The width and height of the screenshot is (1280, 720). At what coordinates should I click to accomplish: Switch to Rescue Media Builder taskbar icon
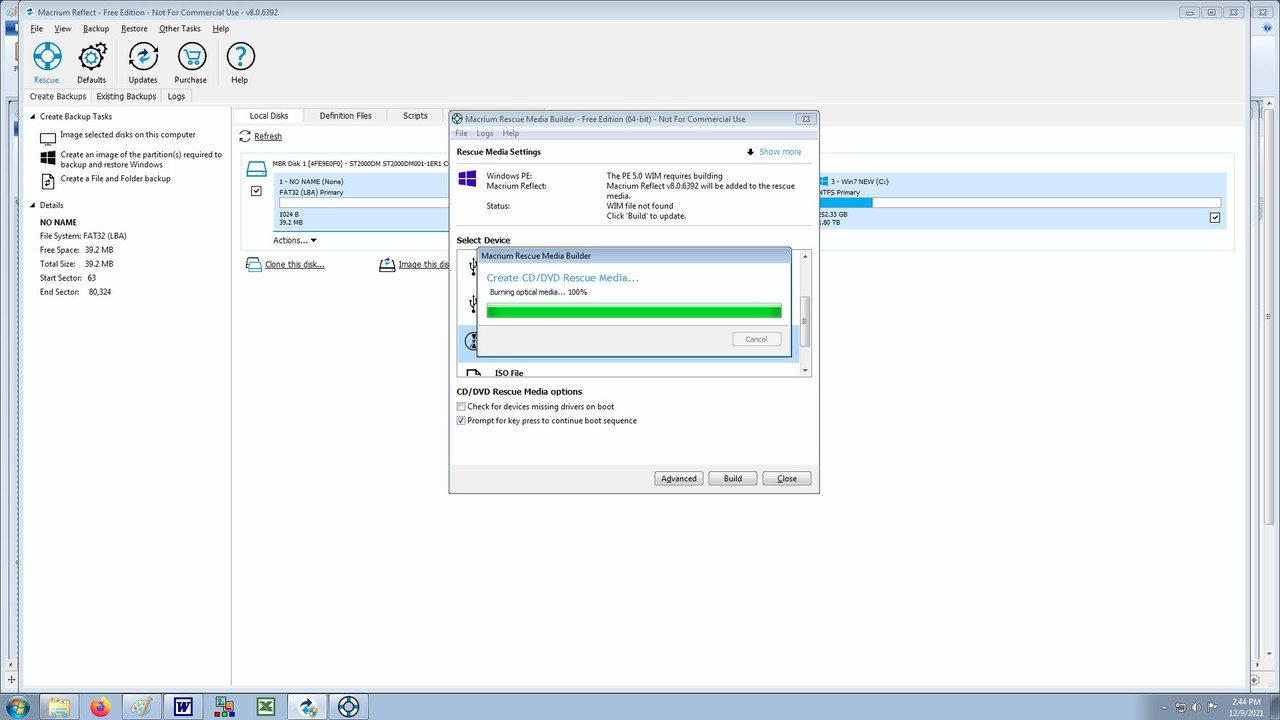(x=348, y=706)
